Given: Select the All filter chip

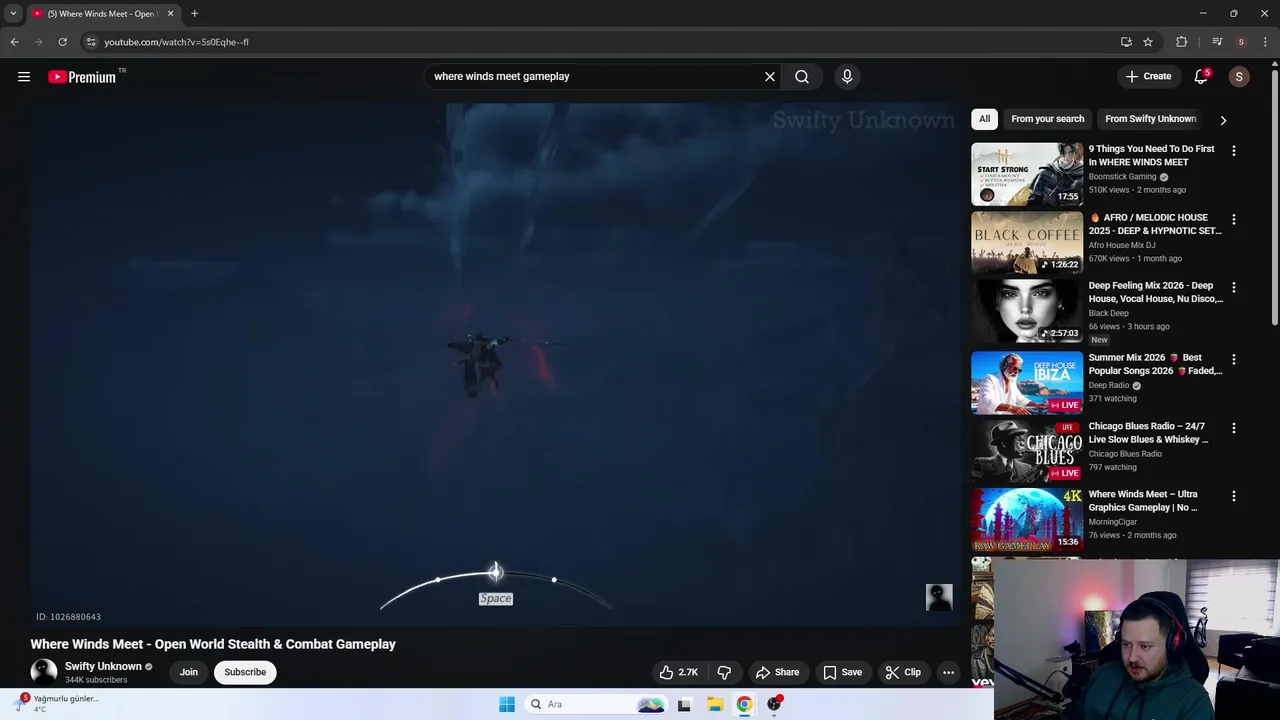Looking at the screenshot, I should click(x=984, y=119).
